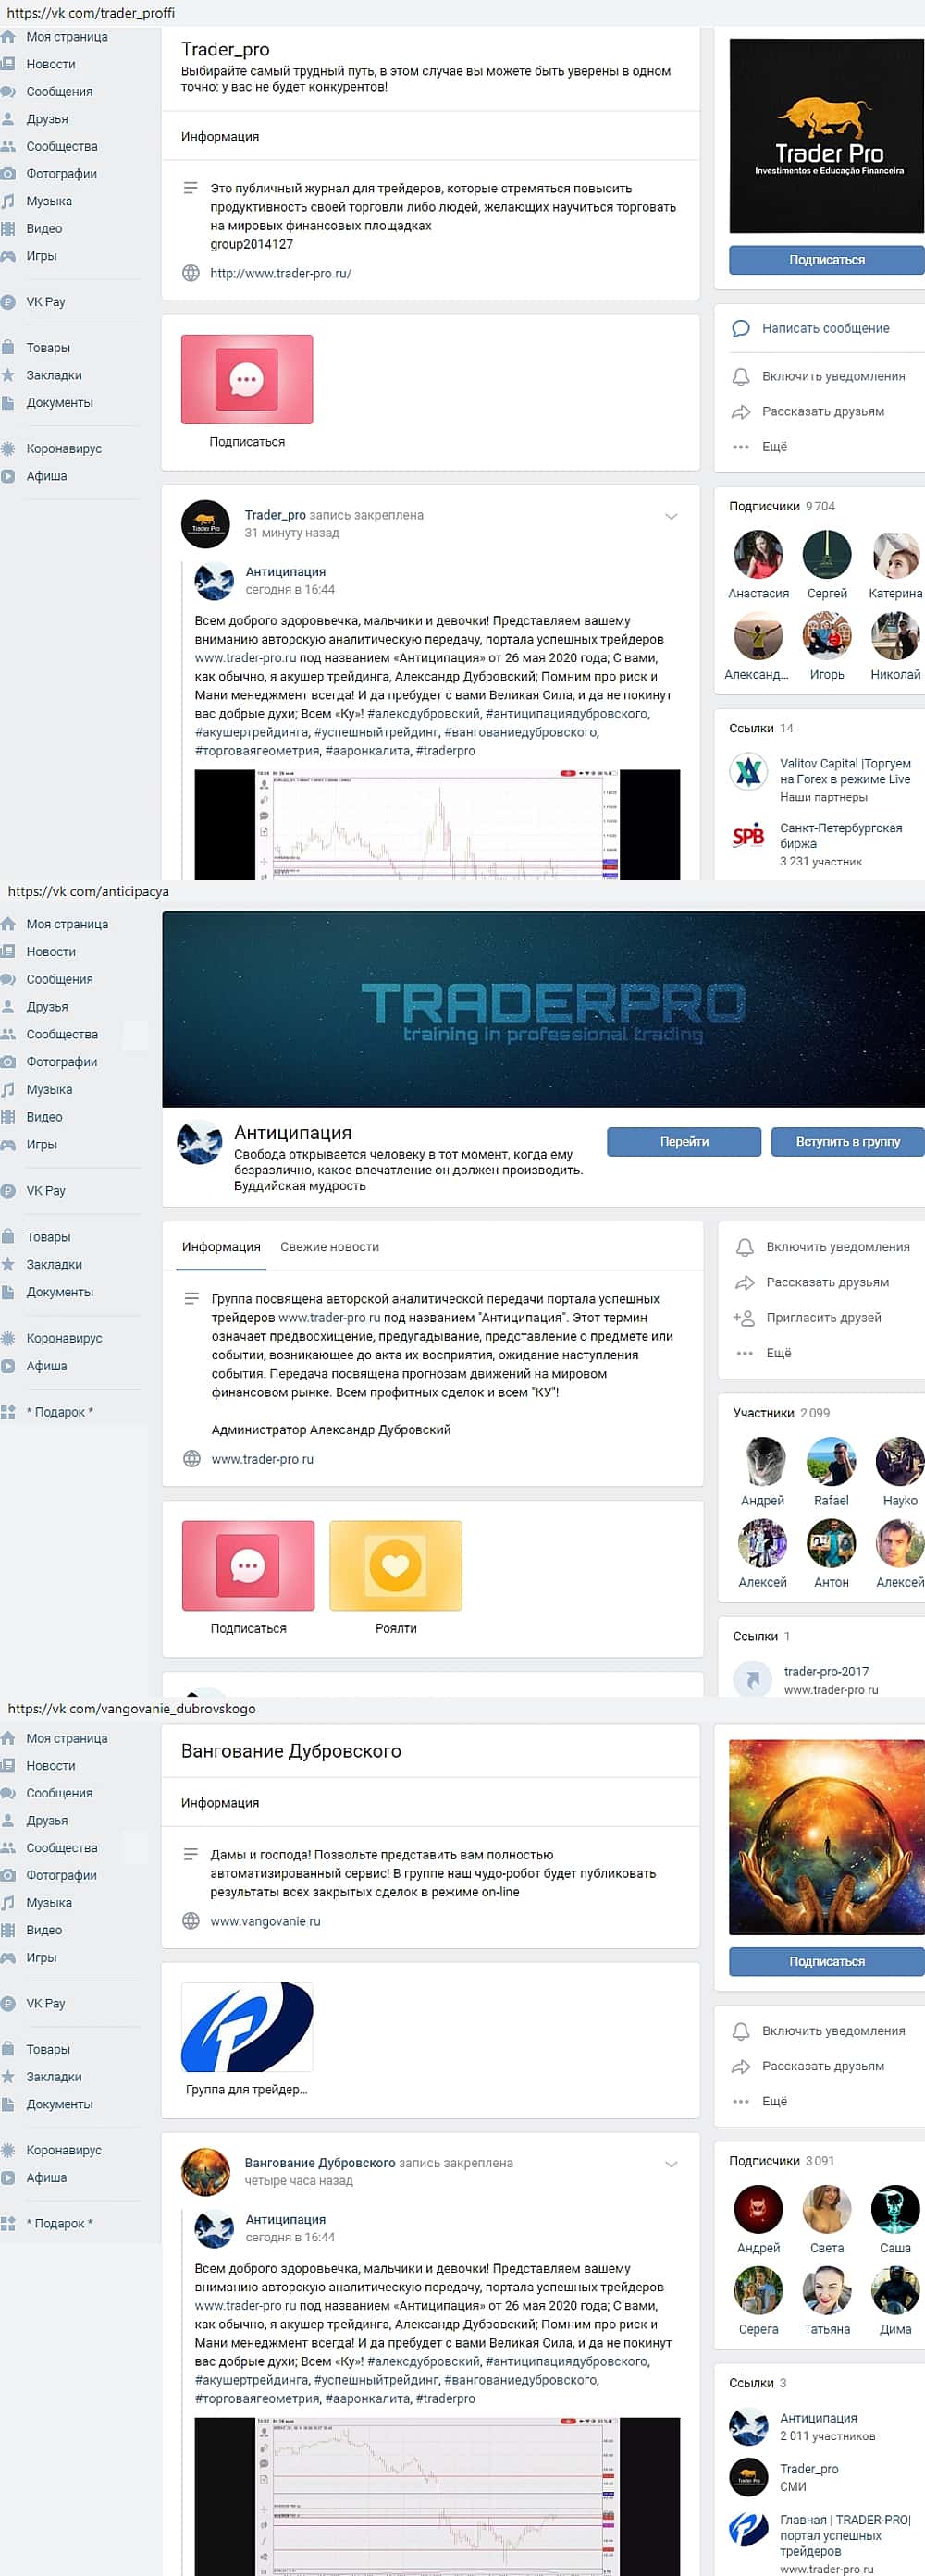925x2576 pixels.
Task: Click Trader_pro СМИ icon in Вангование links list
Action: click(748, 2477)
